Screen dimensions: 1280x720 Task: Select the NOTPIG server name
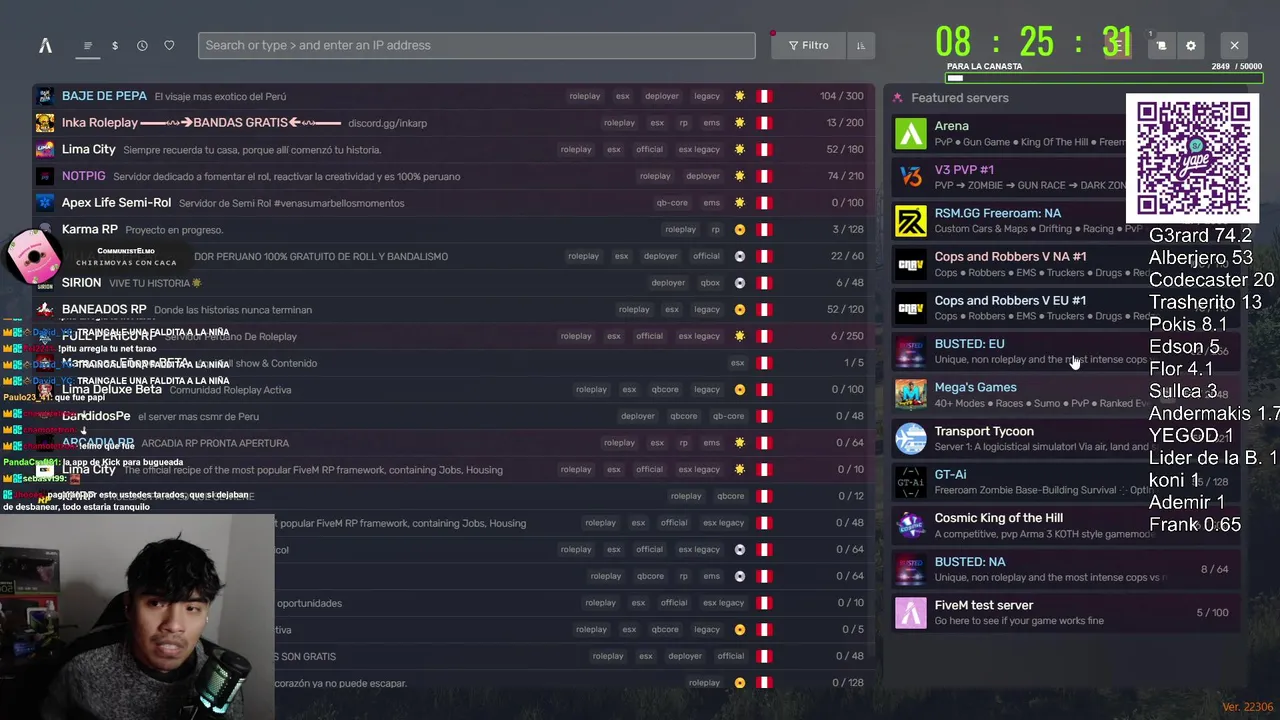click(x=83, y=176)
